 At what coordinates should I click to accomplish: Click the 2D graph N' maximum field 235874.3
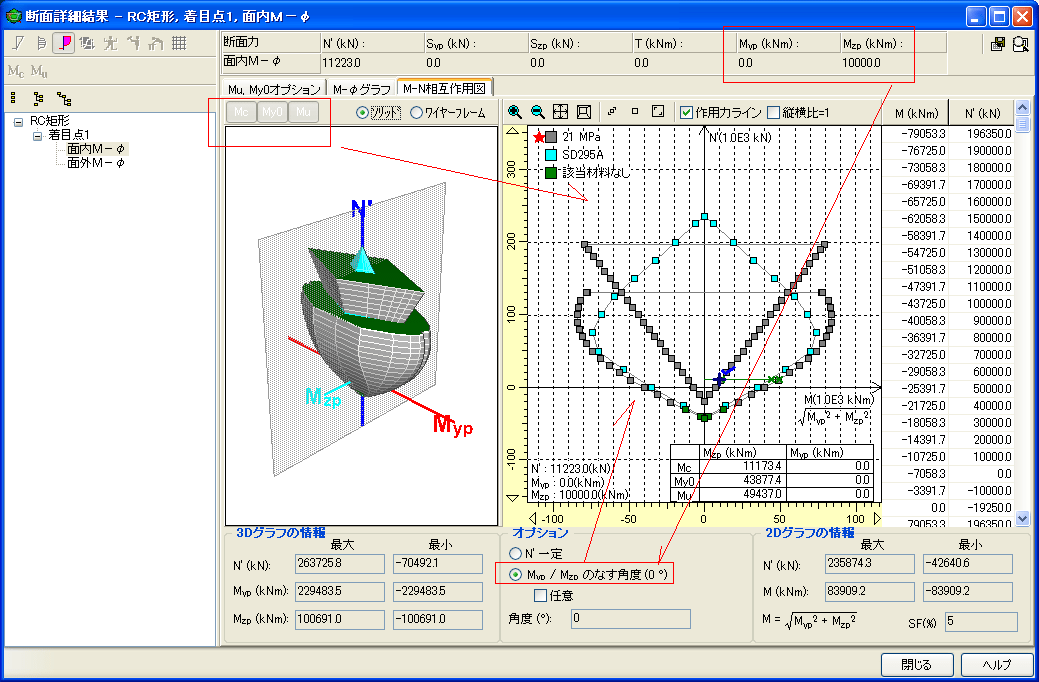(869, 563)
